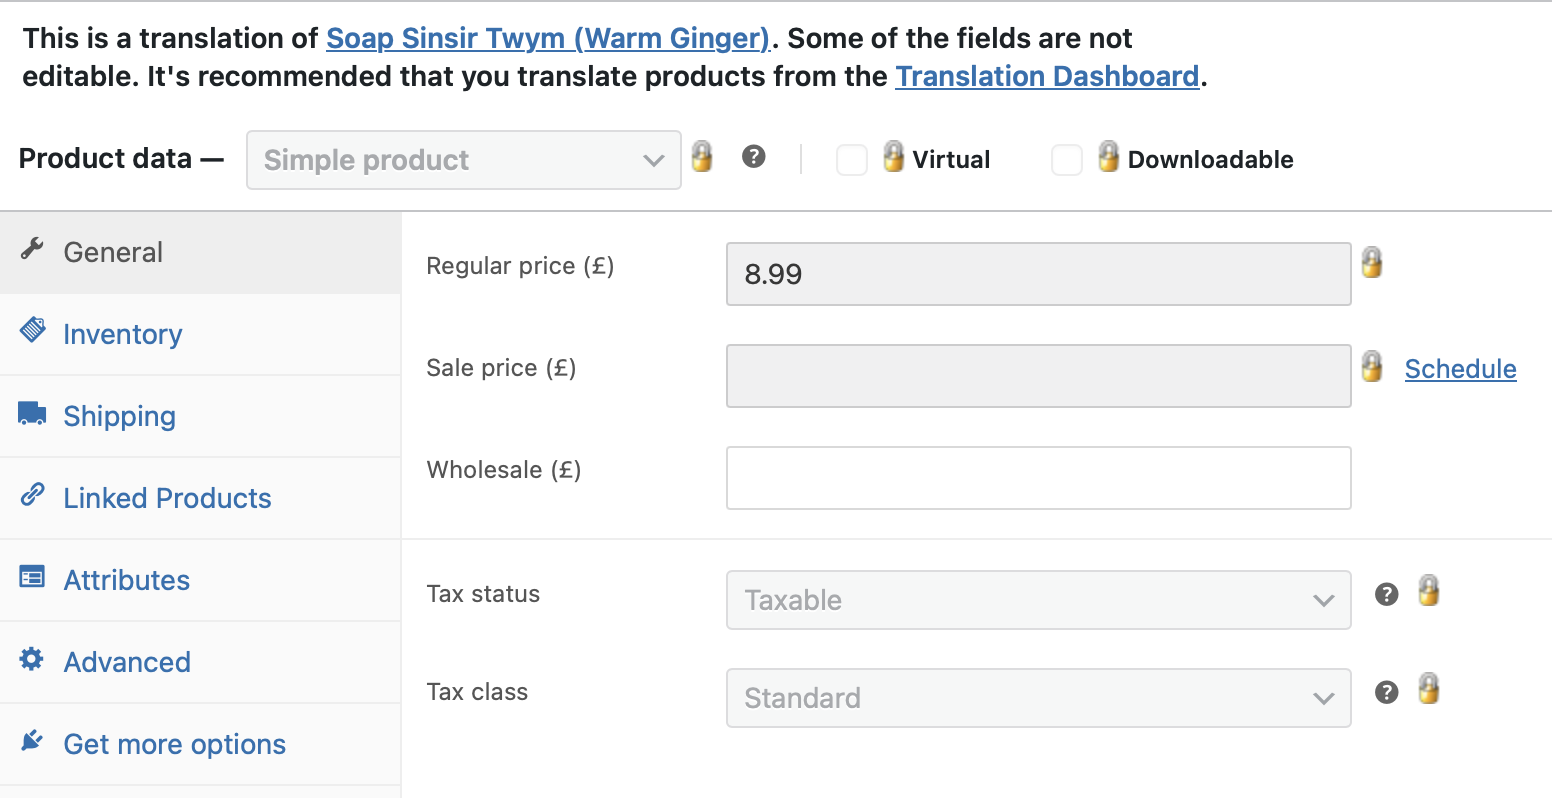This screenshot has width=1552, height=798.
Task: Click the help icon next to Tax class
Action: (1386, 692)
